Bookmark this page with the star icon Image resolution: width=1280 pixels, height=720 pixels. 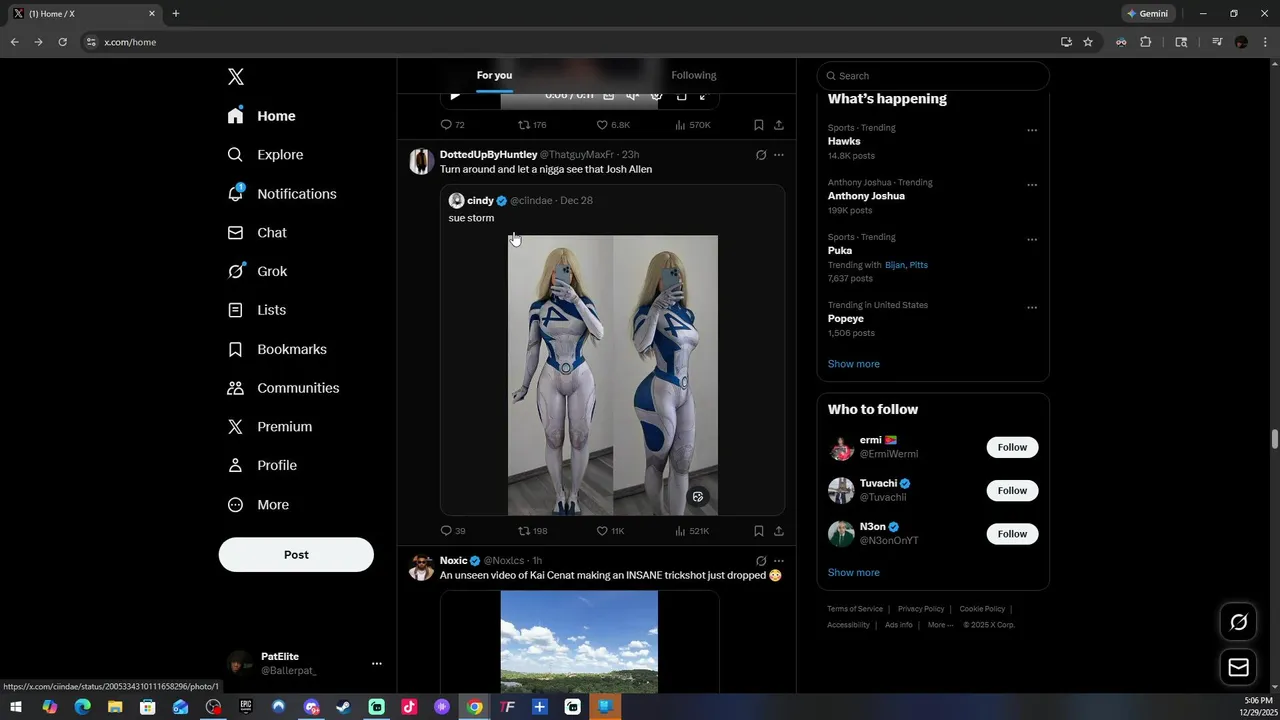pyautogui.click(x=1088, y=42)
